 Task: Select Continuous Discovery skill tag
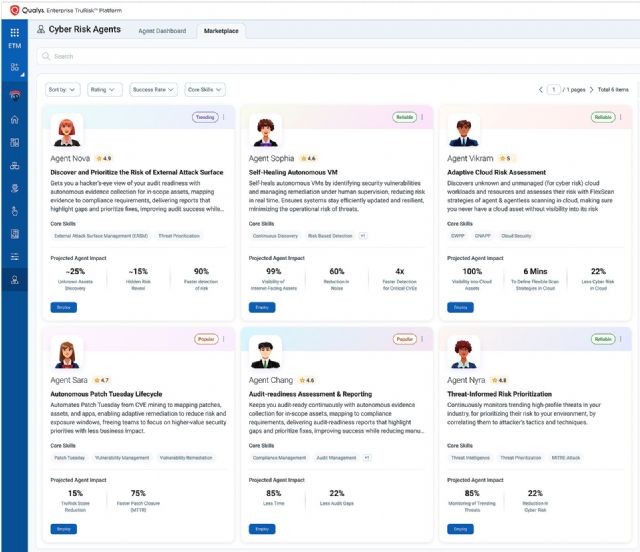(275, 236)
